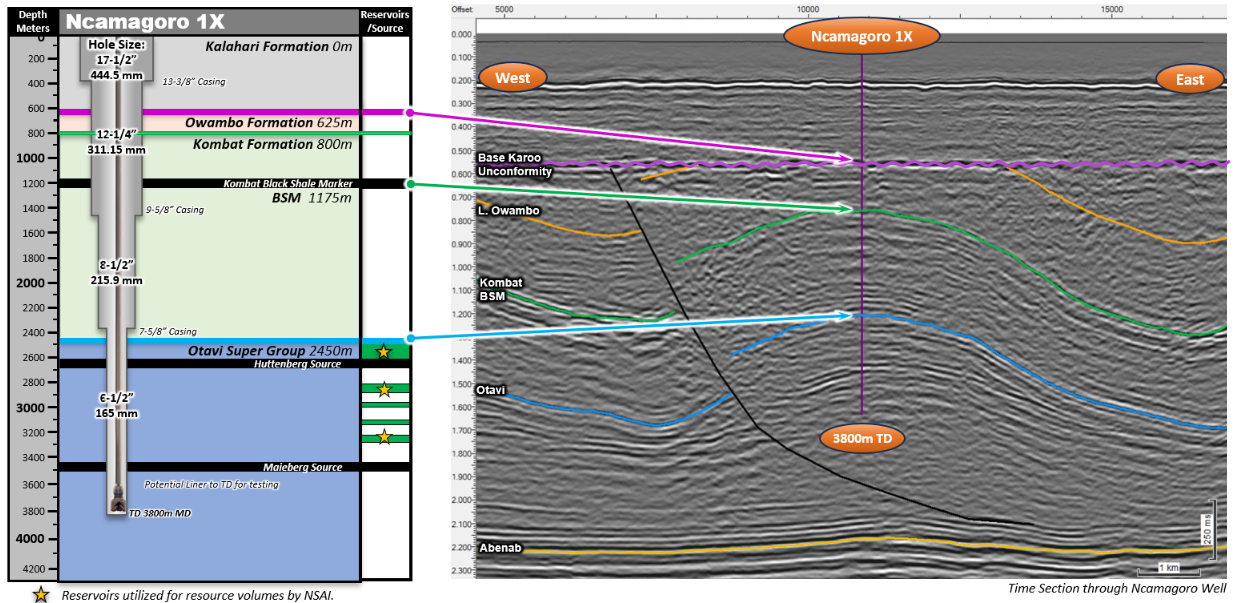The image size is (1236, 603).
Task: Click the Reservoirs /Source column header
Action: (x=385, y=21)
